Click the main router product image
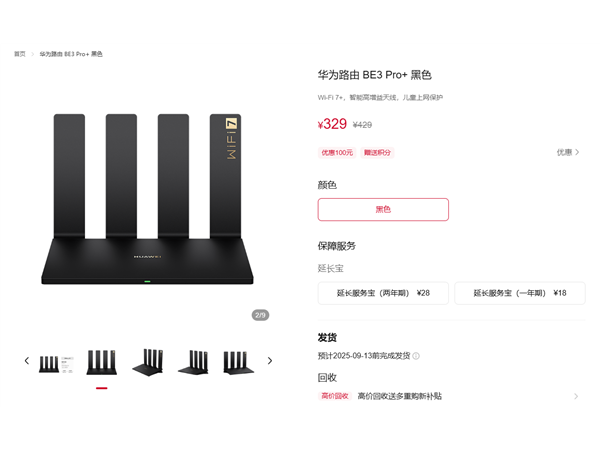 tap(147, 199)
